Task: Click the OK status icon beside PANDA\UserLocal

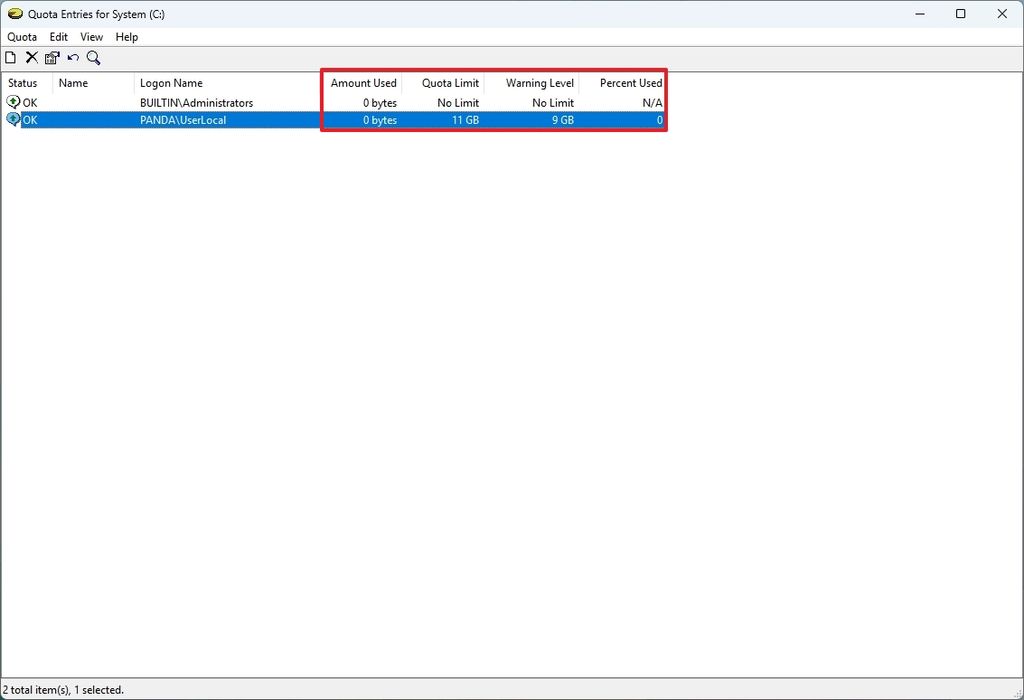Action: tap(13, 119)
